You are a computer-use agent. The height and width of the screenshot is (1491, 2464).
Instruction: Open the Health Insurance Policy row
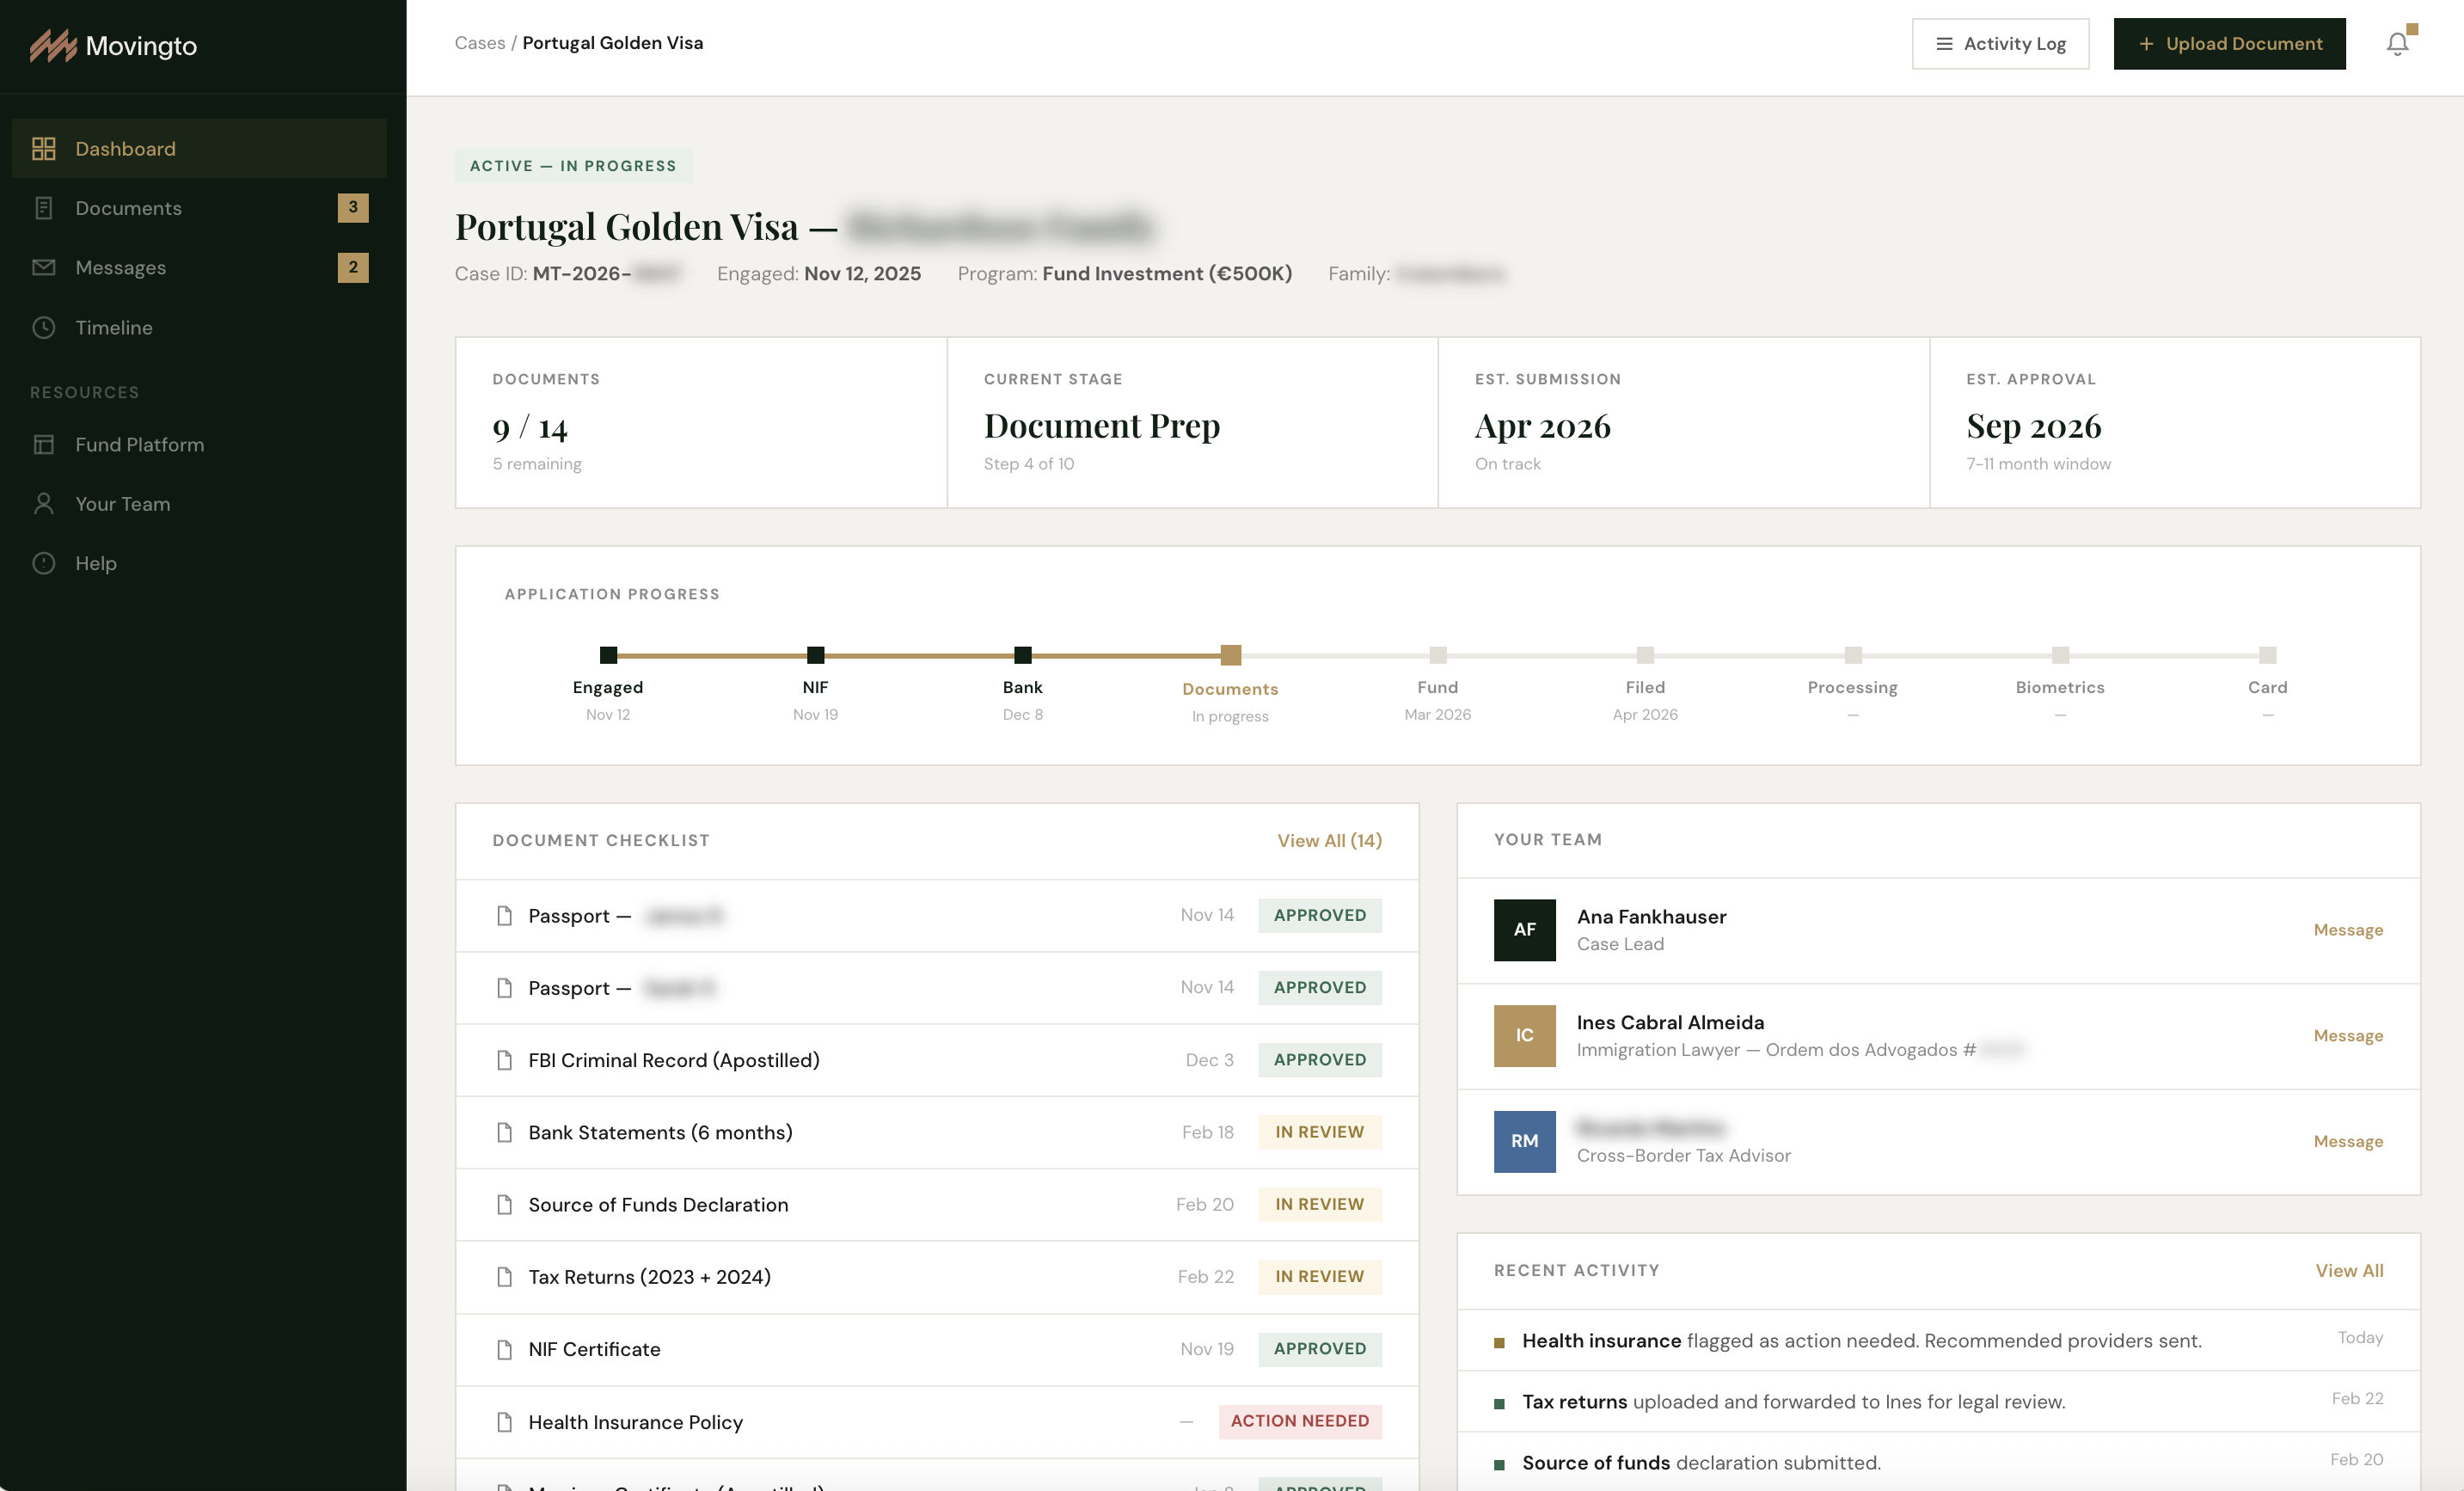click(636, 1422)
